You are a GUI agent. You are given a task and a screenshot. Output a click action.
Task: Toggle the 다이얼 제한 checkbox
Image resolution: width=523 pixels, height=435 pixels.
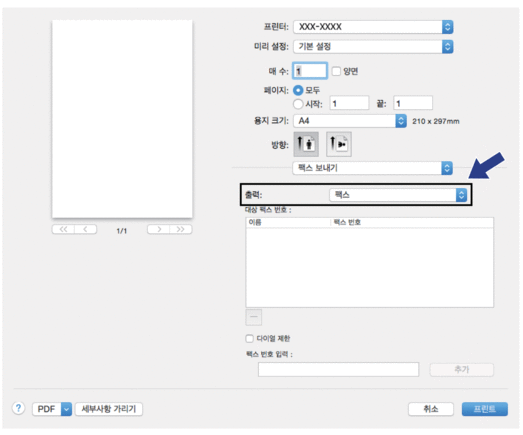coord(249,339)
